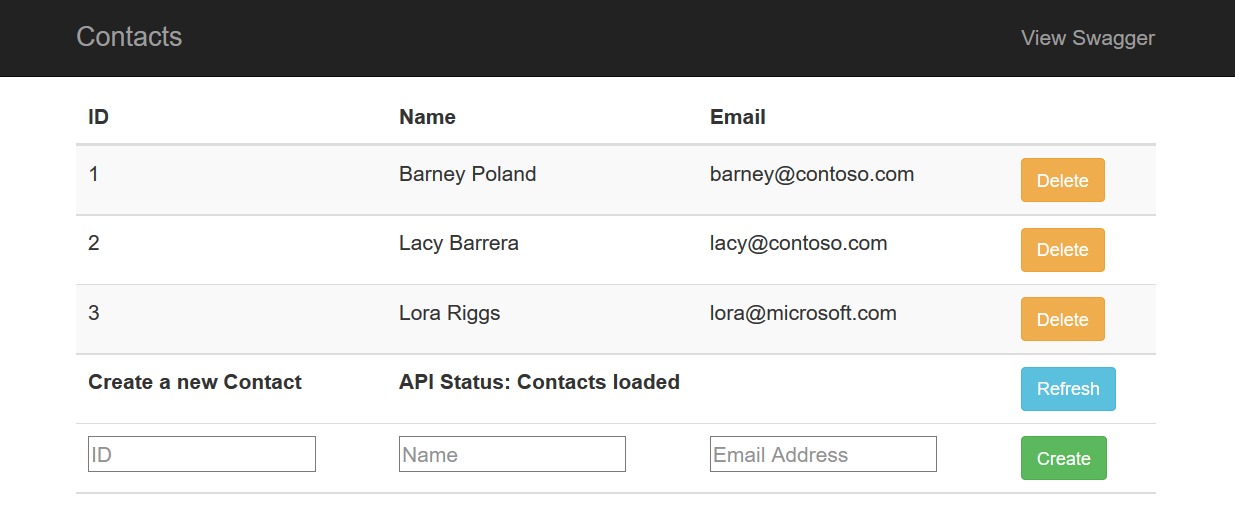
Task: Click the Contacts brand title in the navbar
Action: click(129, 37)
